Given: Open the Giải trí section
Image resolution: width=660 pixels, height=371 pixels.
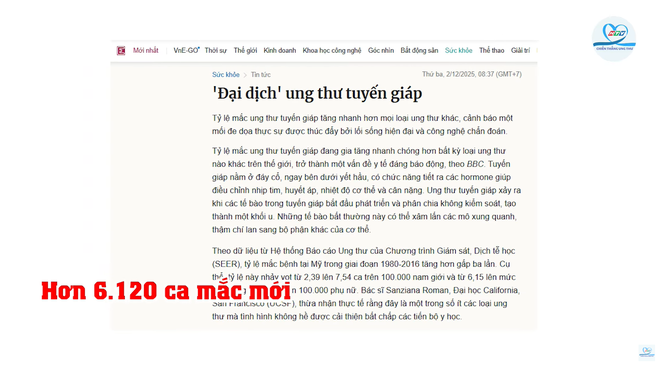Looking at the screenshot, I should (x=520, y=51).
